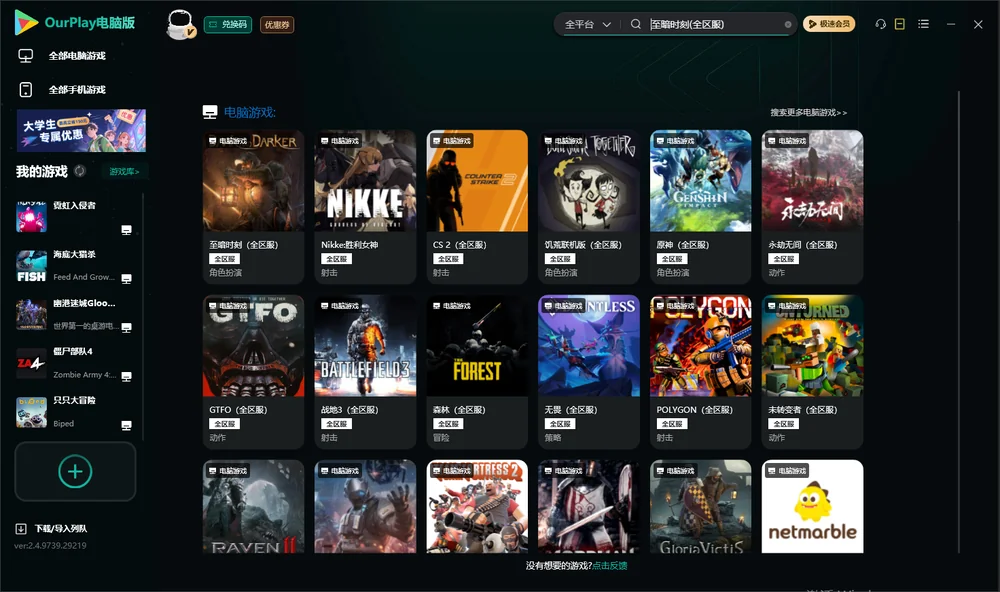The height and width of the screenshot is (592, 1000).
Task: Open the 永劫无间 (全区服) game card
Action: pos(812,207)
